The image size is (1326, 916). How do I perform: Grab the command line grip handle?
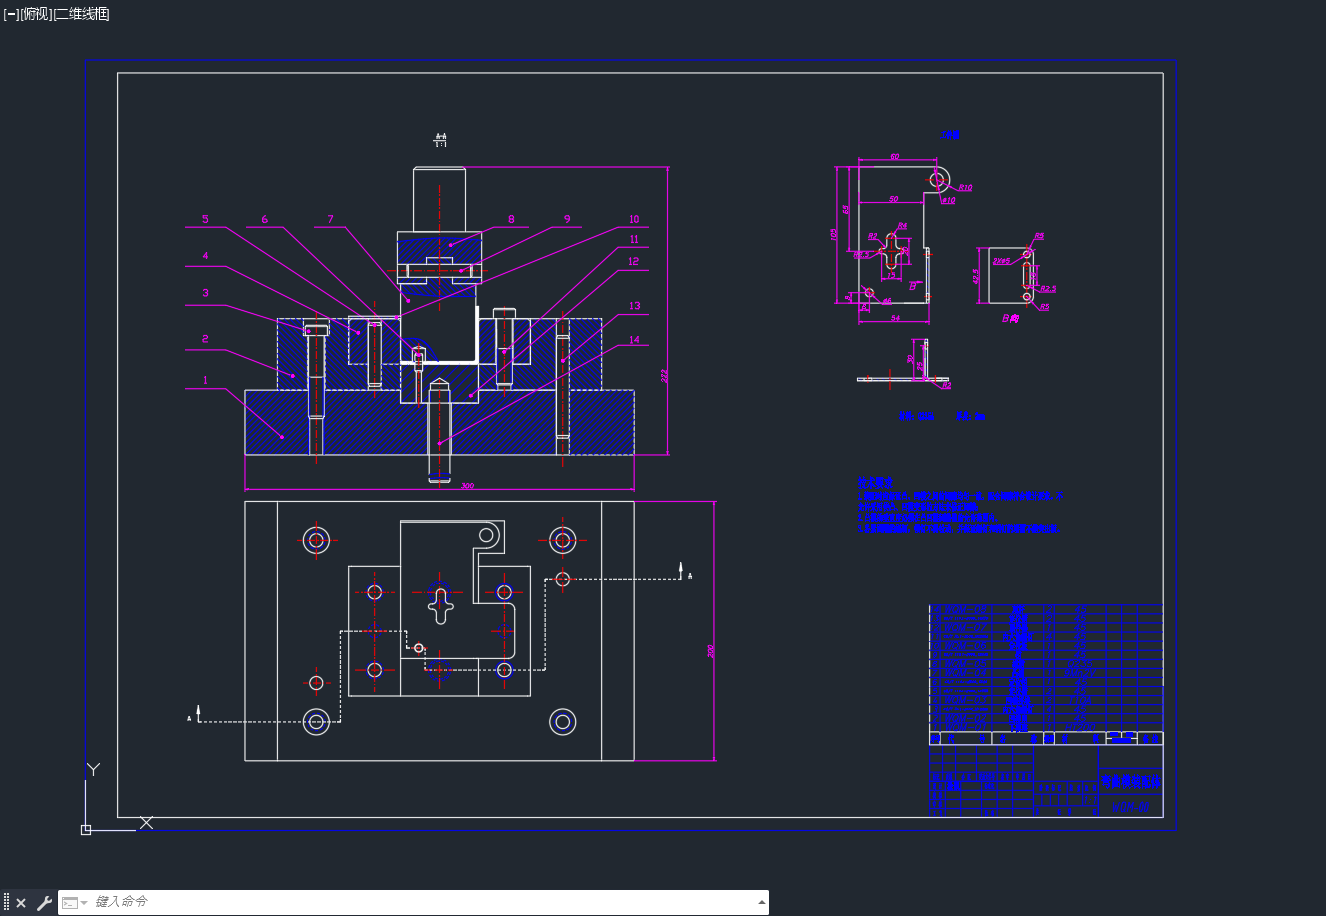point(6,903)
